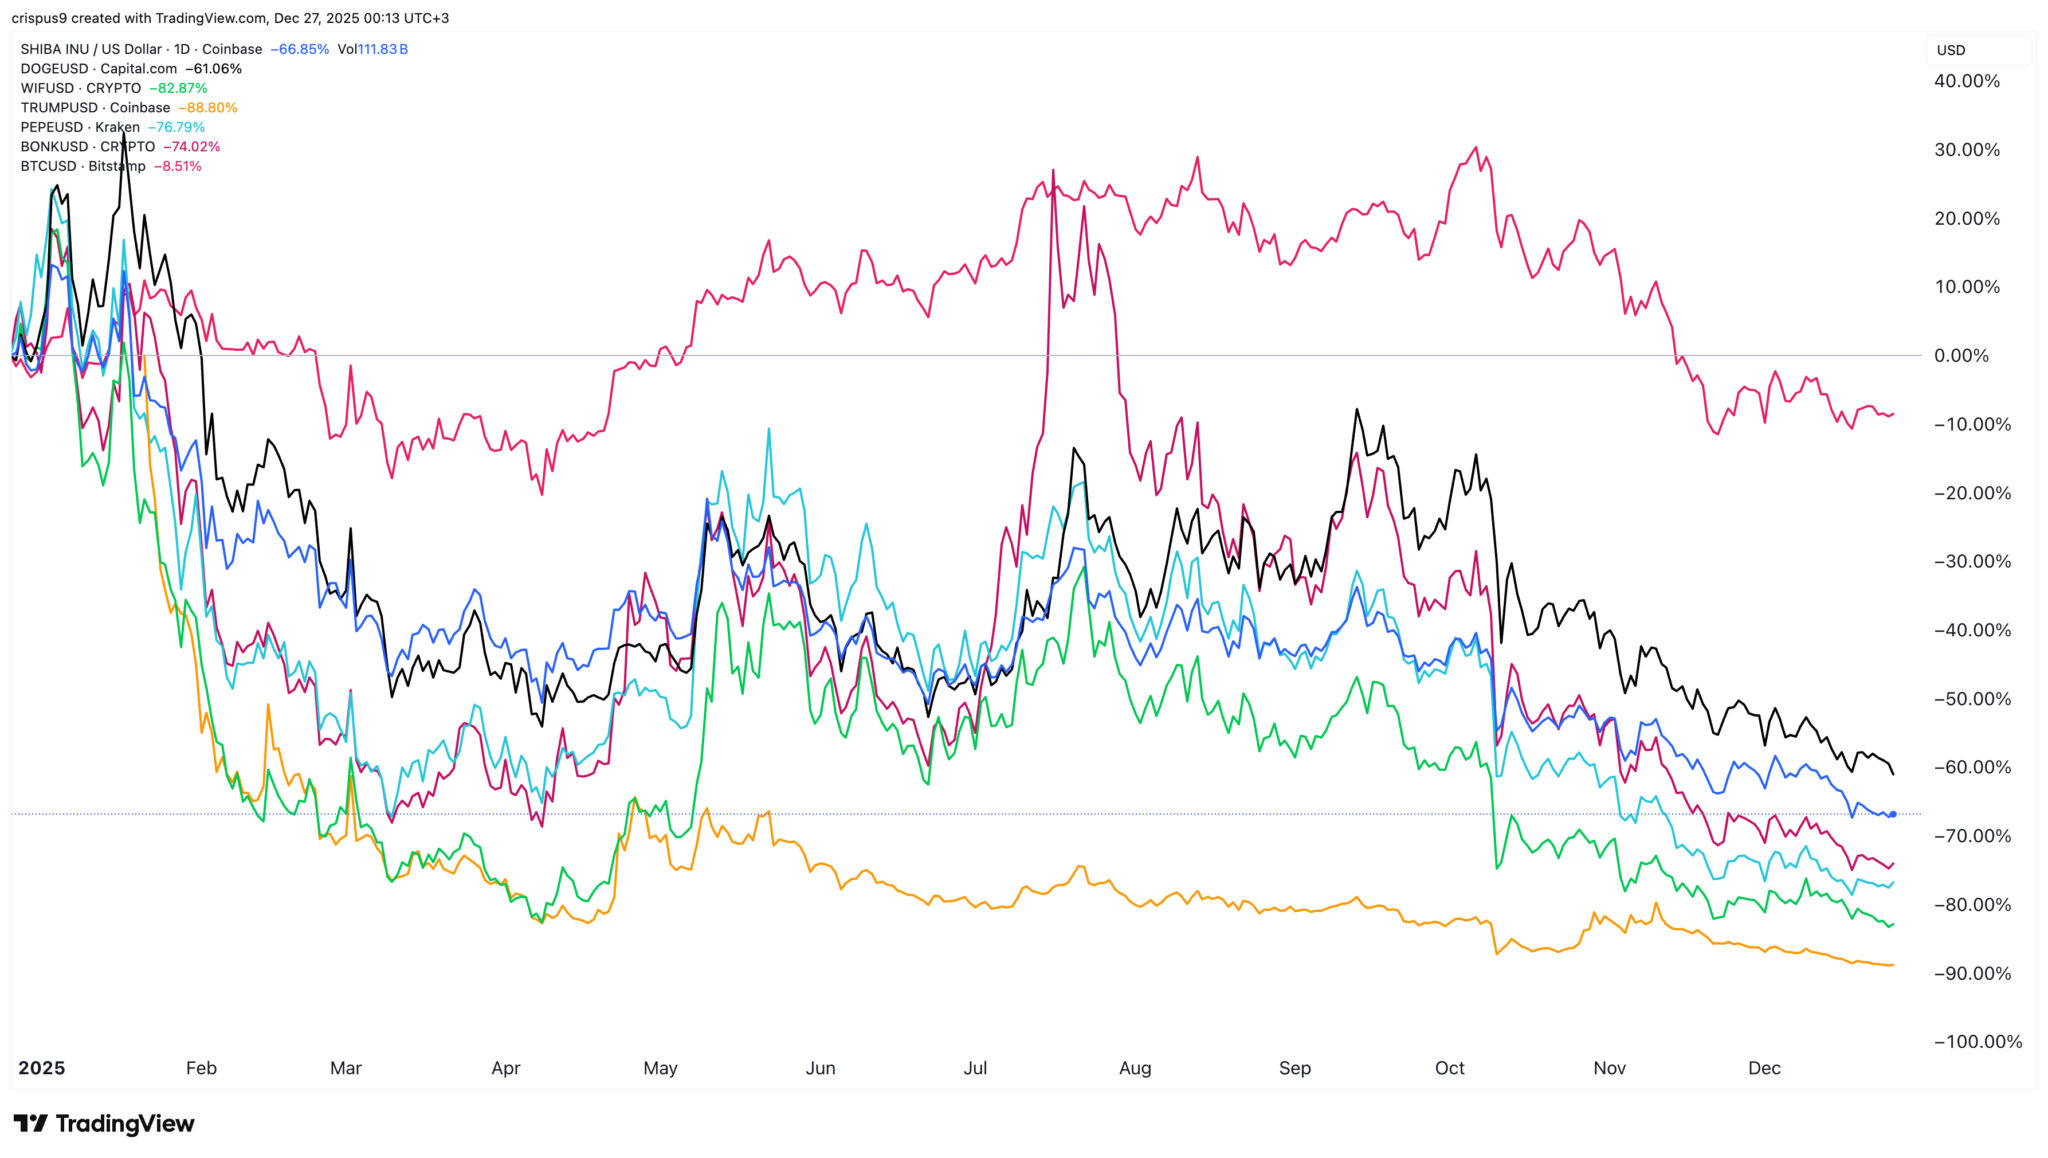Click the Oct label on time axis
This screenshot has height=1158, width=2048.
1450,1068
